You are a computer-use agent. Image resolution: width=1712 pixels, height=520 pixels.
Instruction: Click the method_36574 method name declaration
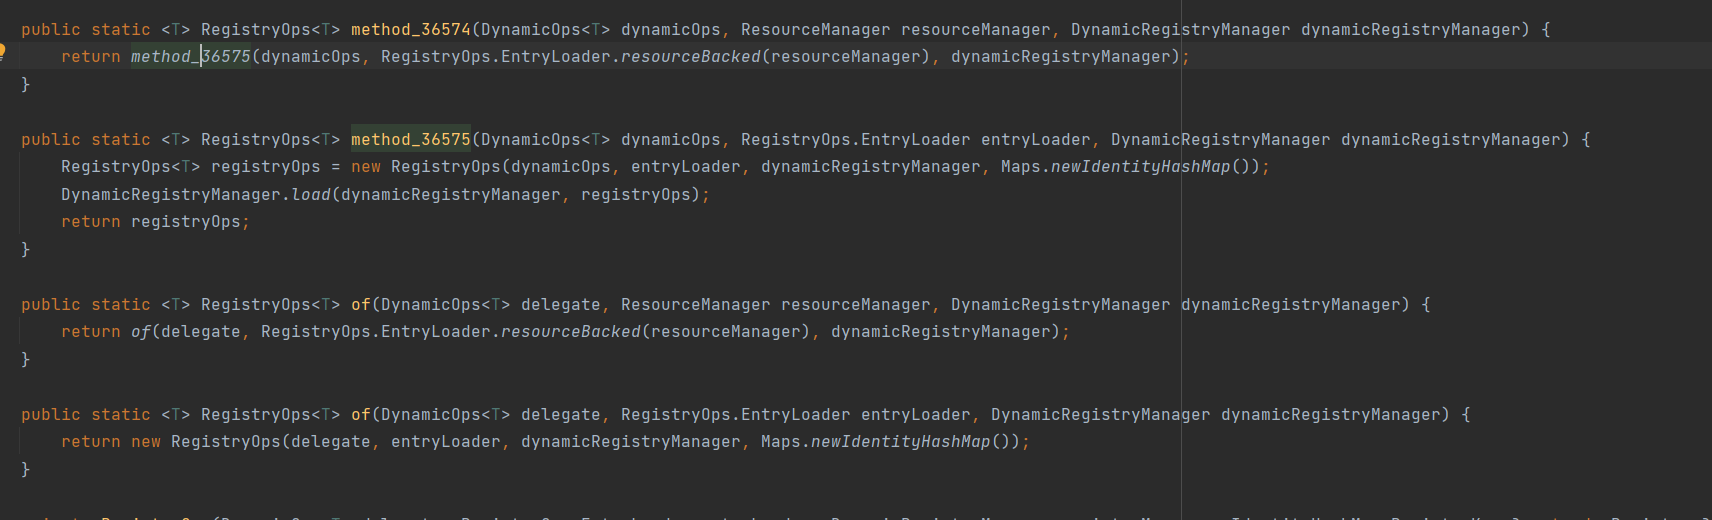point(411,30)
